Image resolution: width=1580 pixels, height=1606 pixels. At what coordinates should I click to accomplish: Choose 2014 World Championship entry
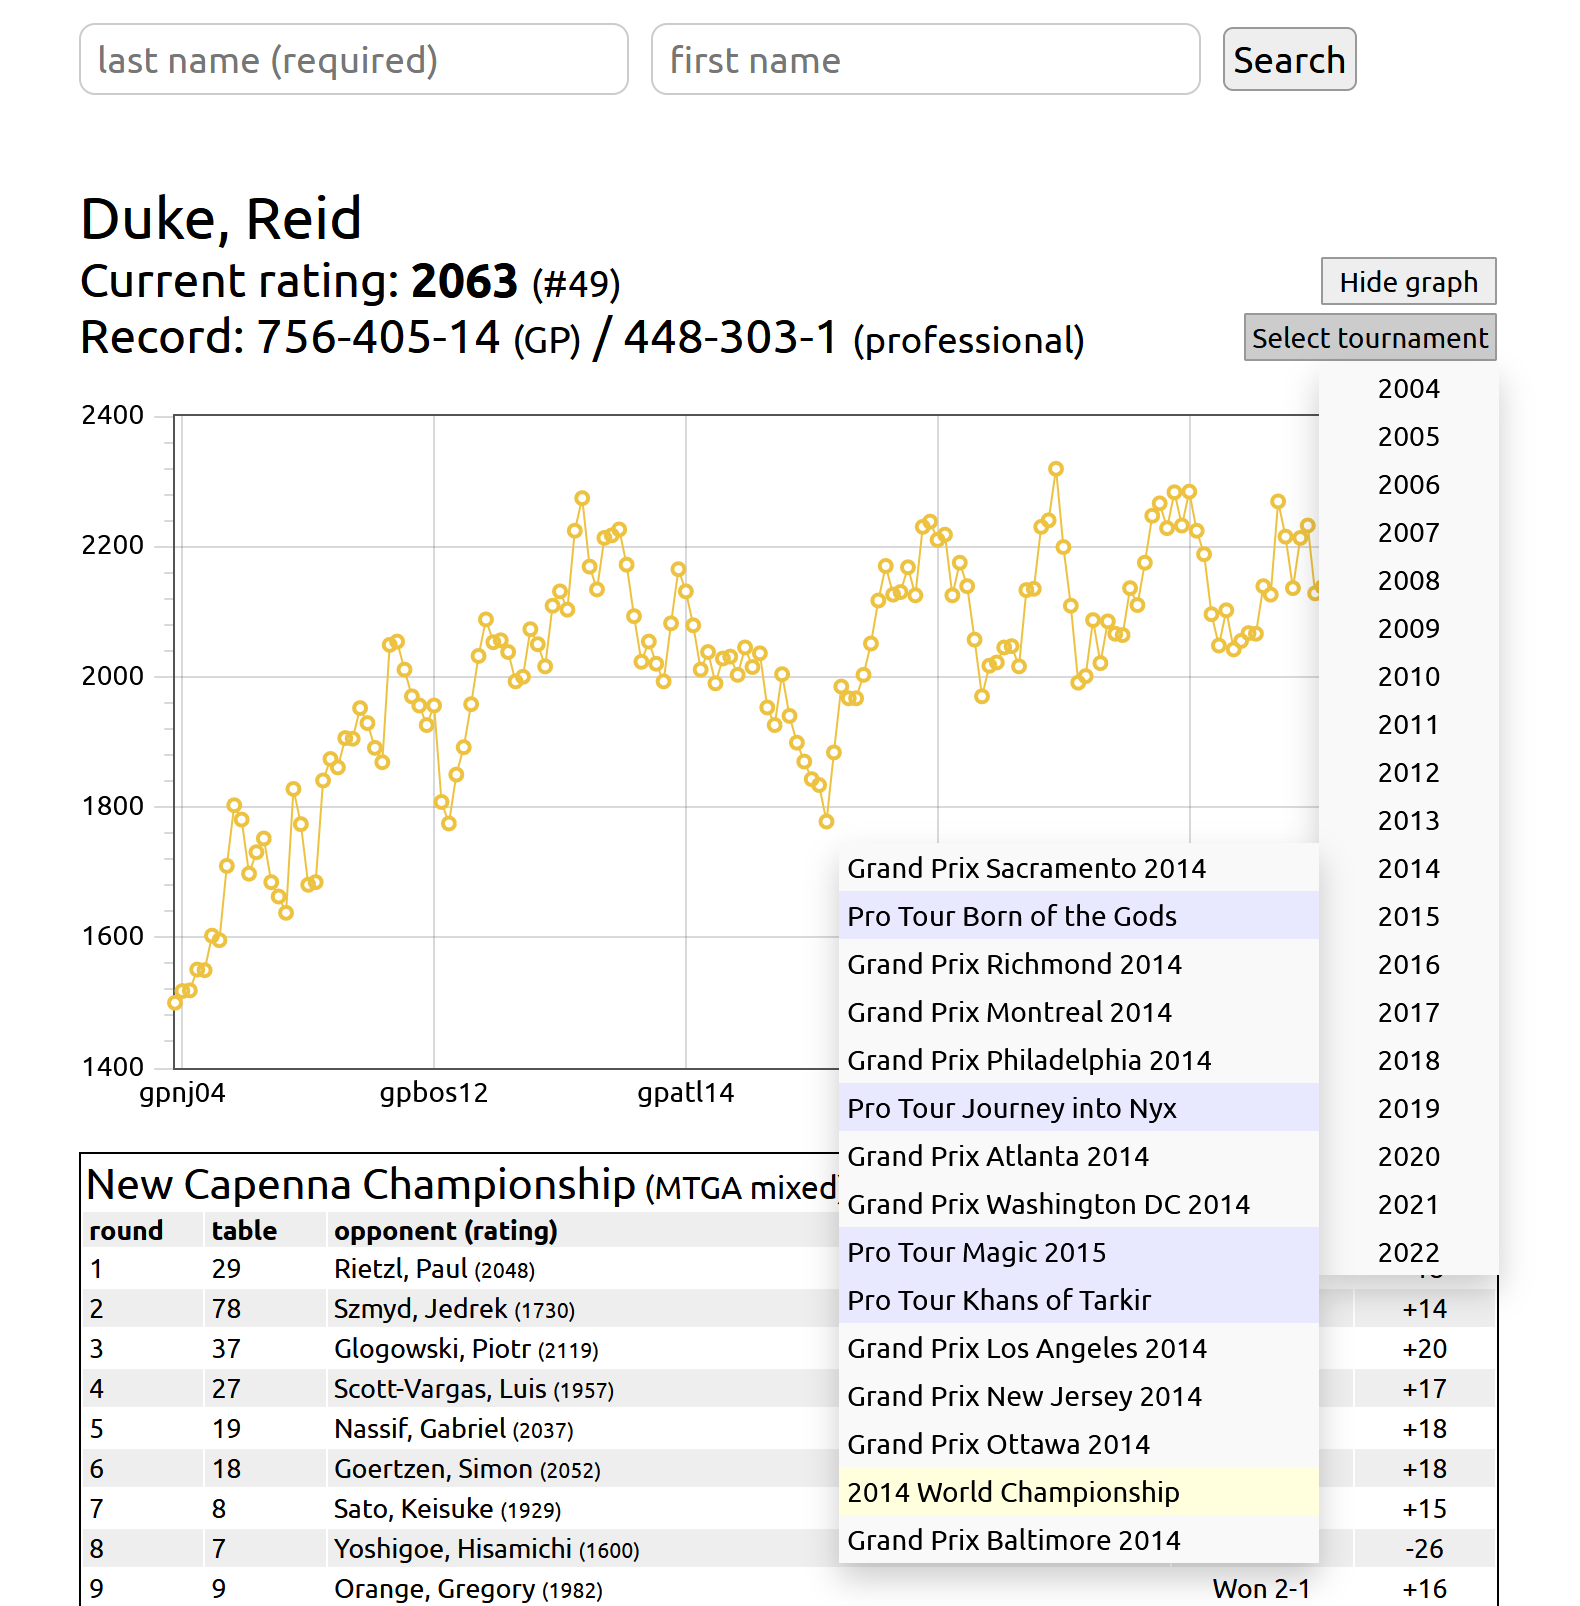click(x=1078, y=1492)
